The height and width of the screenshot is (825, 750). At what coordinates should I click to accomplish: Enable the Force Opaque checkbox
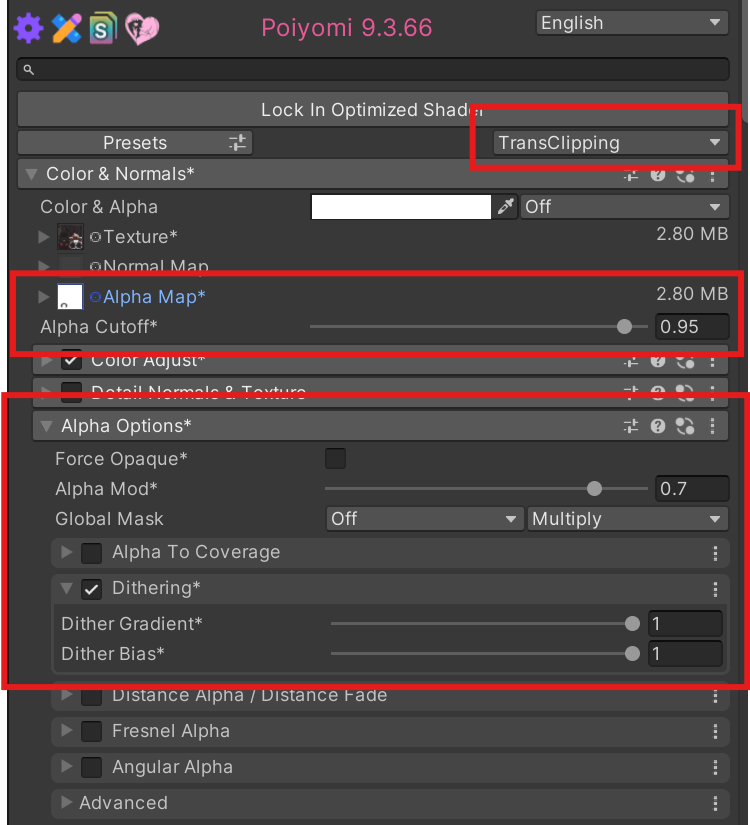pos(335,458)
